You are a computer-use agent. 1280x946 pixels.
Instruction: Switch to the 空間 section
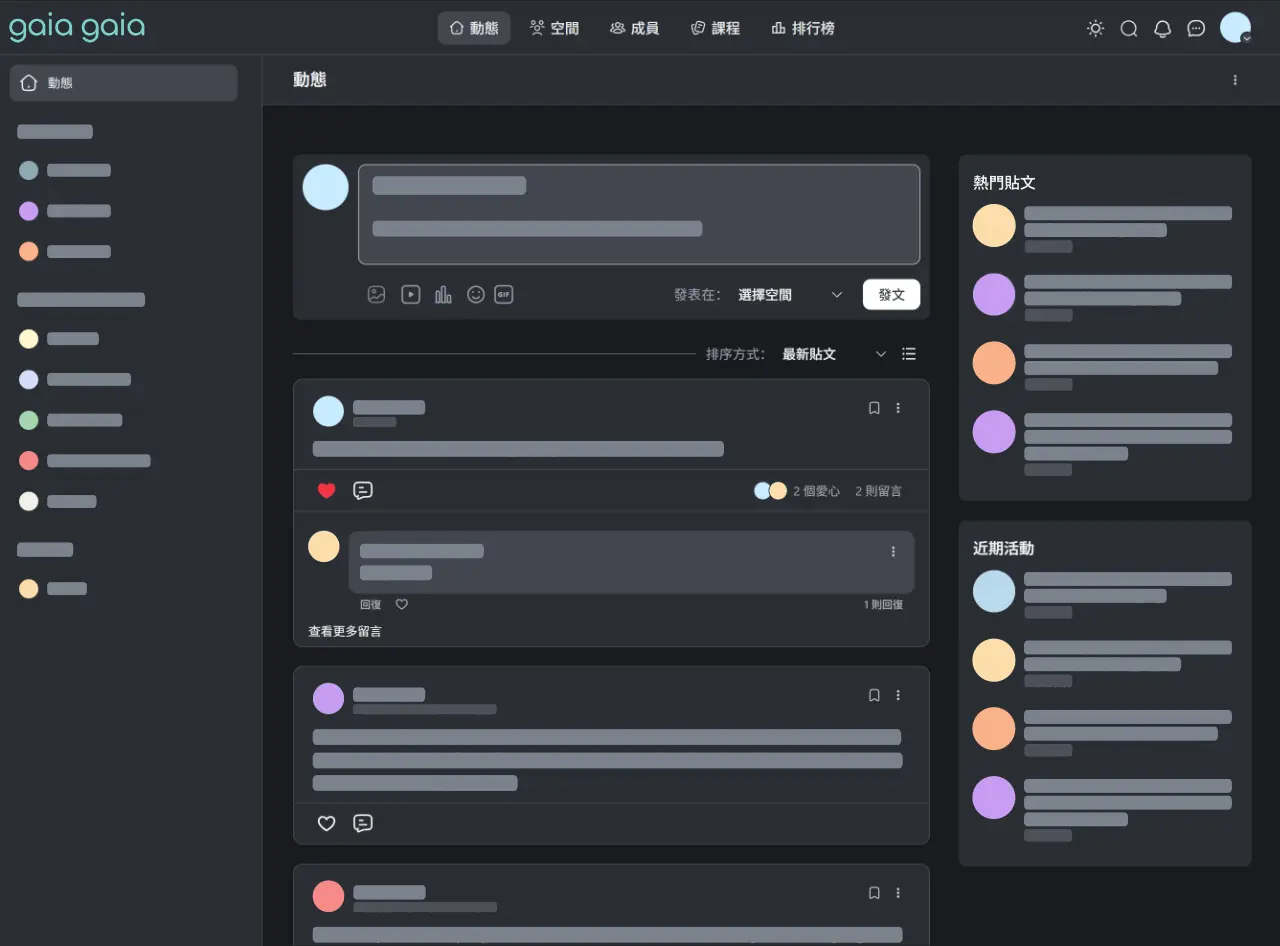[x=554, y=28]
